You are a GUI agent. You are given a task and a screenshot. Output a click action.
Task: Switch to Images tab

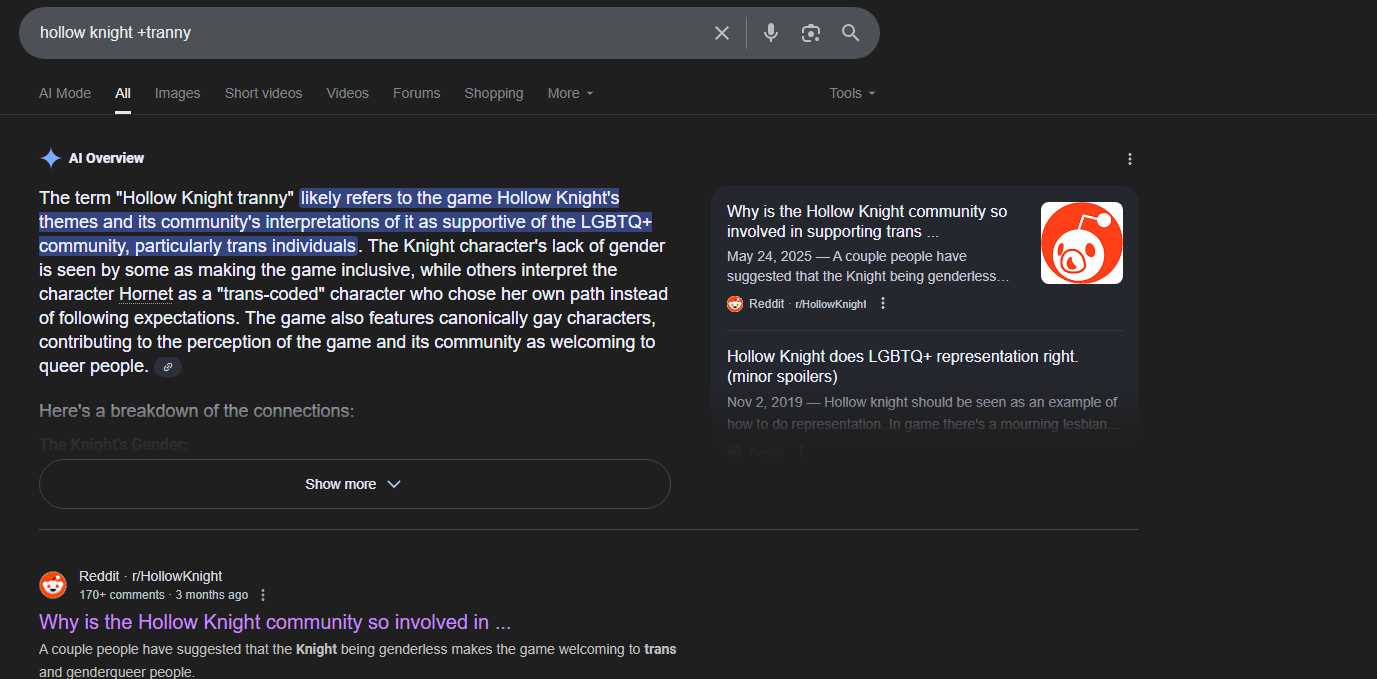[177, 93]
